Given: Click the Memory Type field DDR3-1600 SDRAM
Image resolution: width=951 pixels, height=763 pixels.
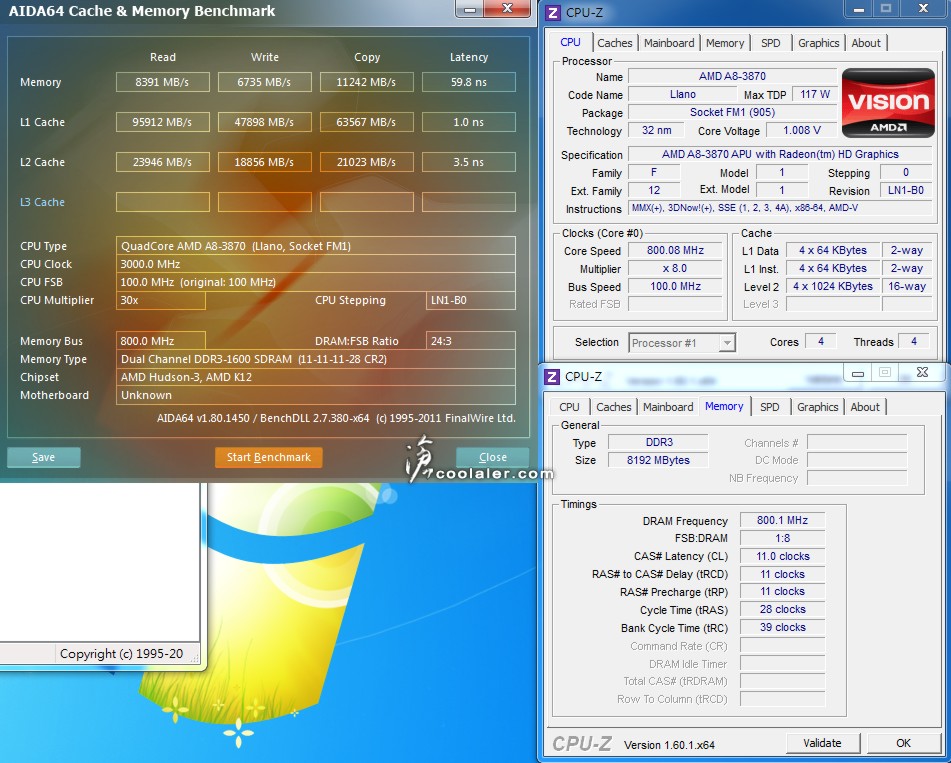Looking at the screenshot, I should pos(315,359).
